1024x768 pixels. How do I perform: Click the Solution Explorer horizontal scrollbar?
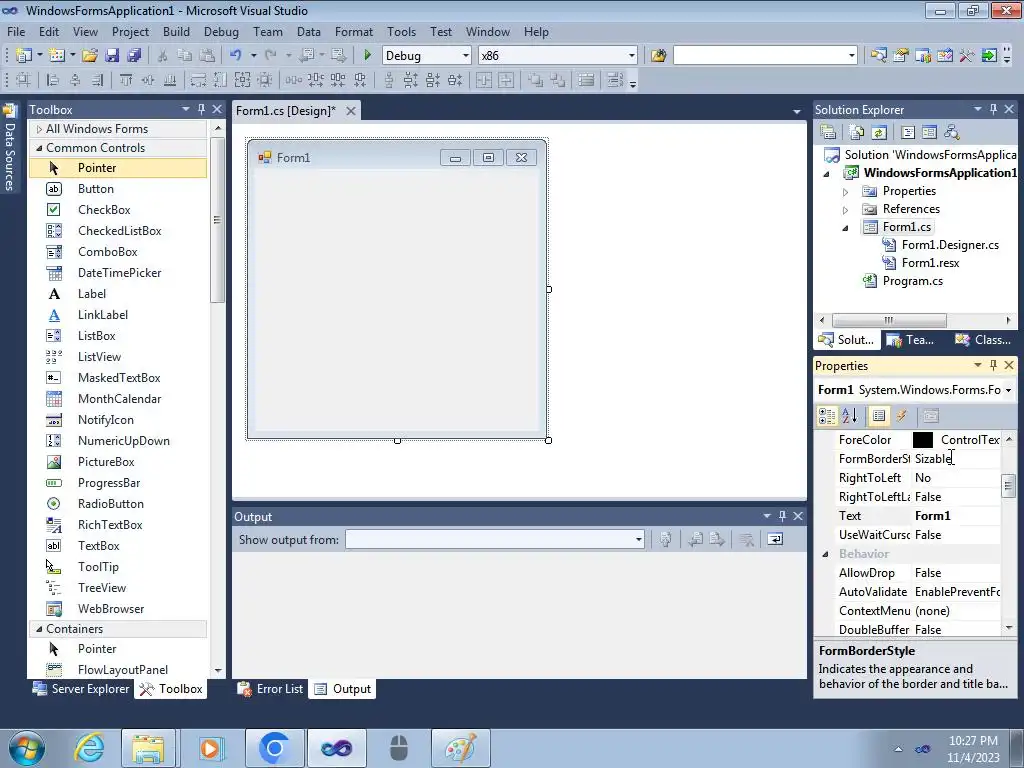pos(889,320)
